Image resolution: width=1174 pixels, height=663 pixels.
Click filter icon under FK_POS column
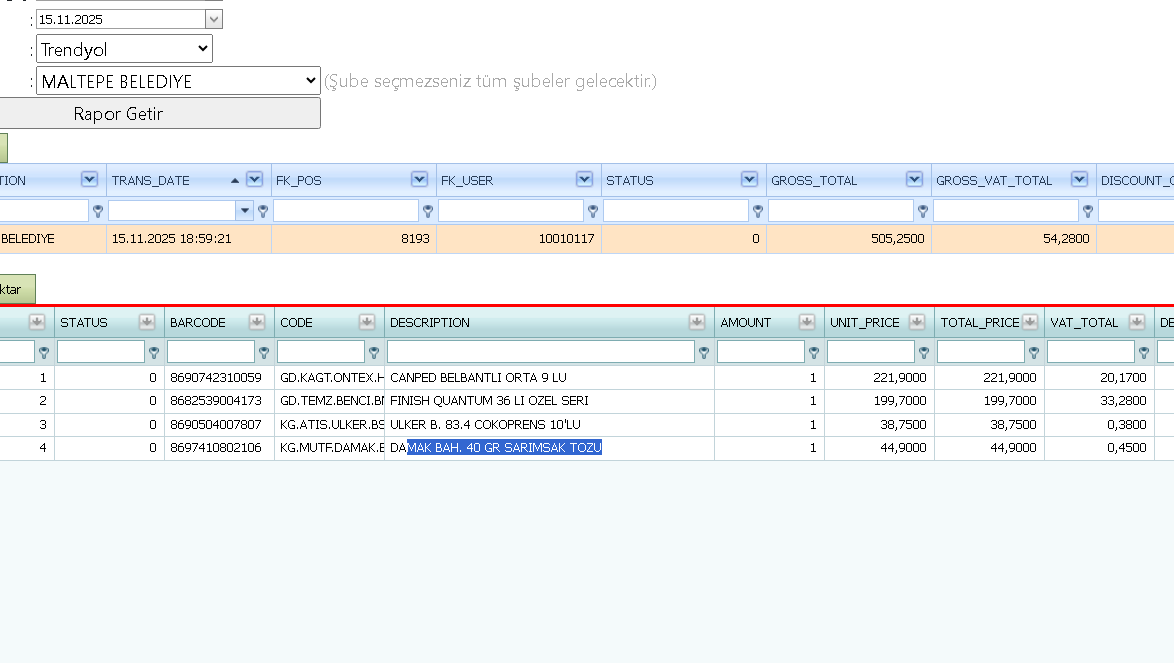tap(428, 212)
